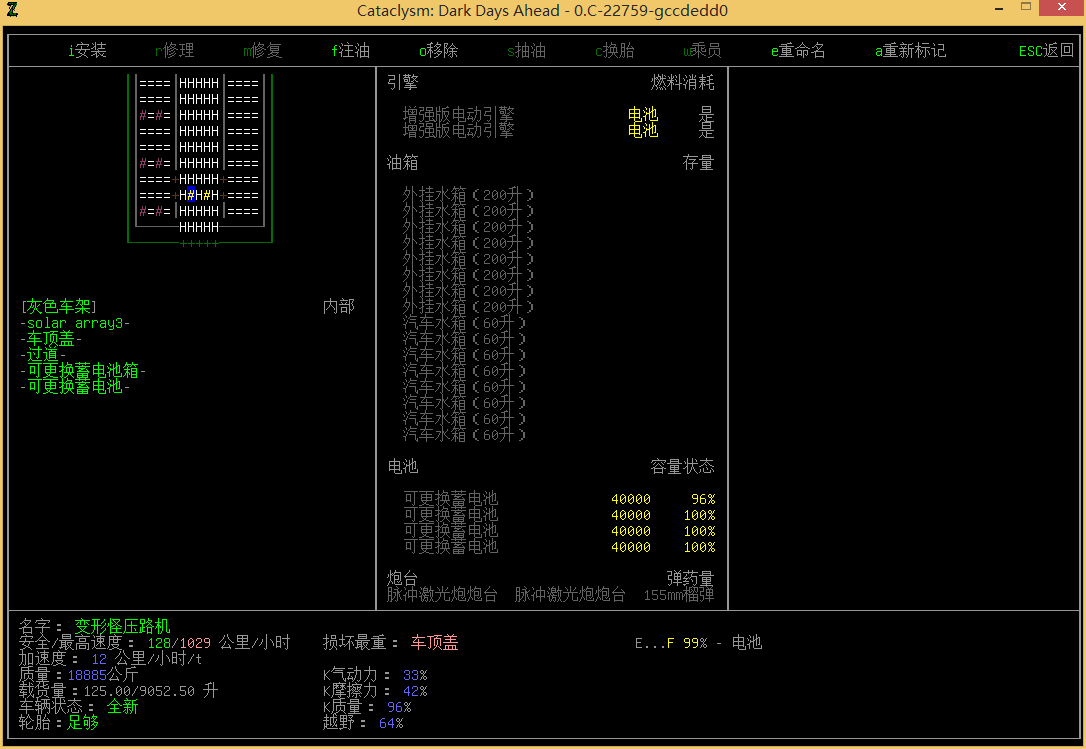Select the 可更换蓄电池箱 part entry
This screenshot has height=749, width=1086.
pyautogui.click(x=83, y=371)
